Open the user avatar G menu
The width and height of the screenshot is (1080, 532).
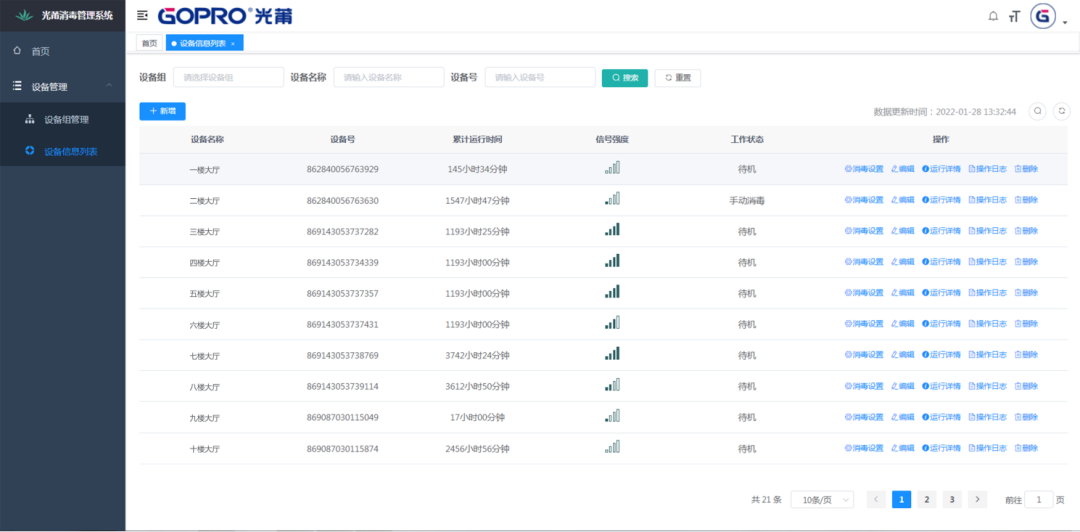pos(1043,17)
